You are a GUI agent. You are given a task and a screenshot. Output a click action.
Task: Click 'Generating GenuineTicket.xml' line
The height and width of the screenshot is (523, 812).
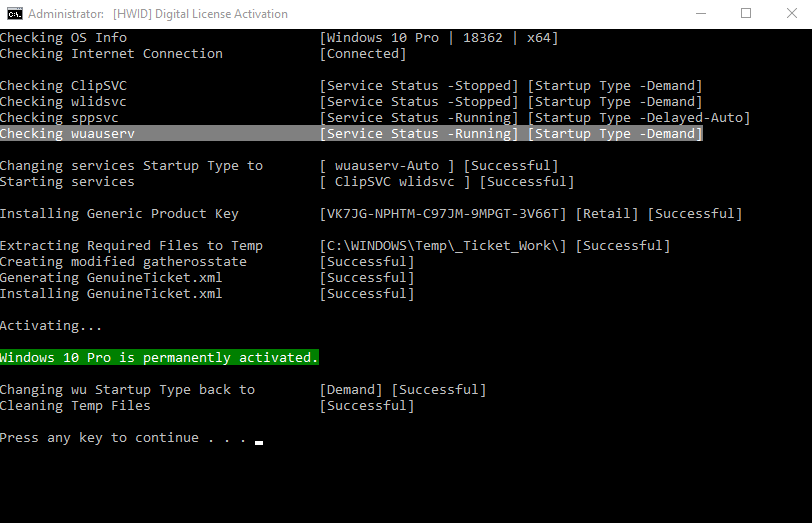111,278
